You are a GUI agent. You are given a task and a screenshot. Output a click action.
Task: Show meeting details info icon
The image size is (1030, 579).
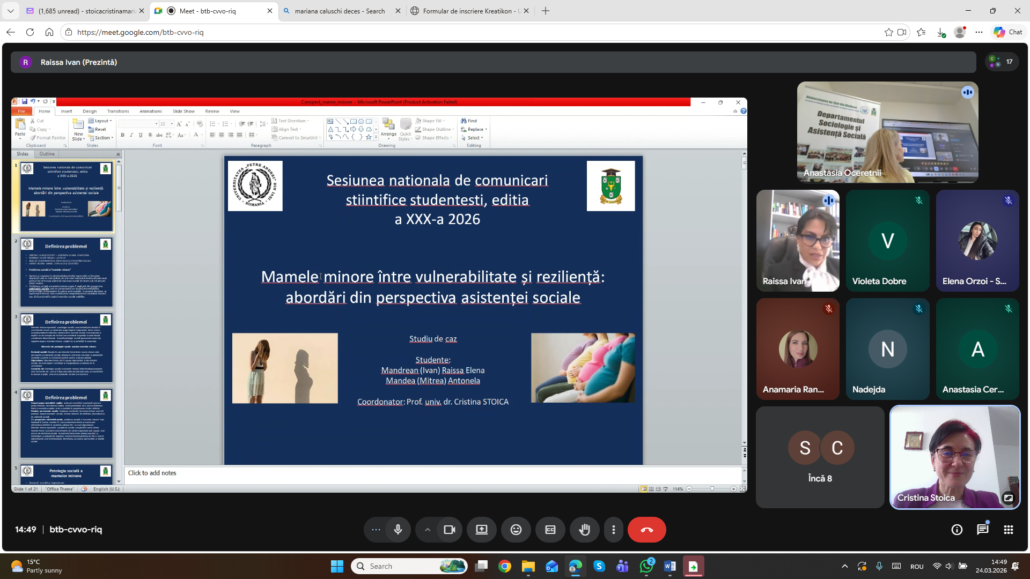[x=956, y=530]
